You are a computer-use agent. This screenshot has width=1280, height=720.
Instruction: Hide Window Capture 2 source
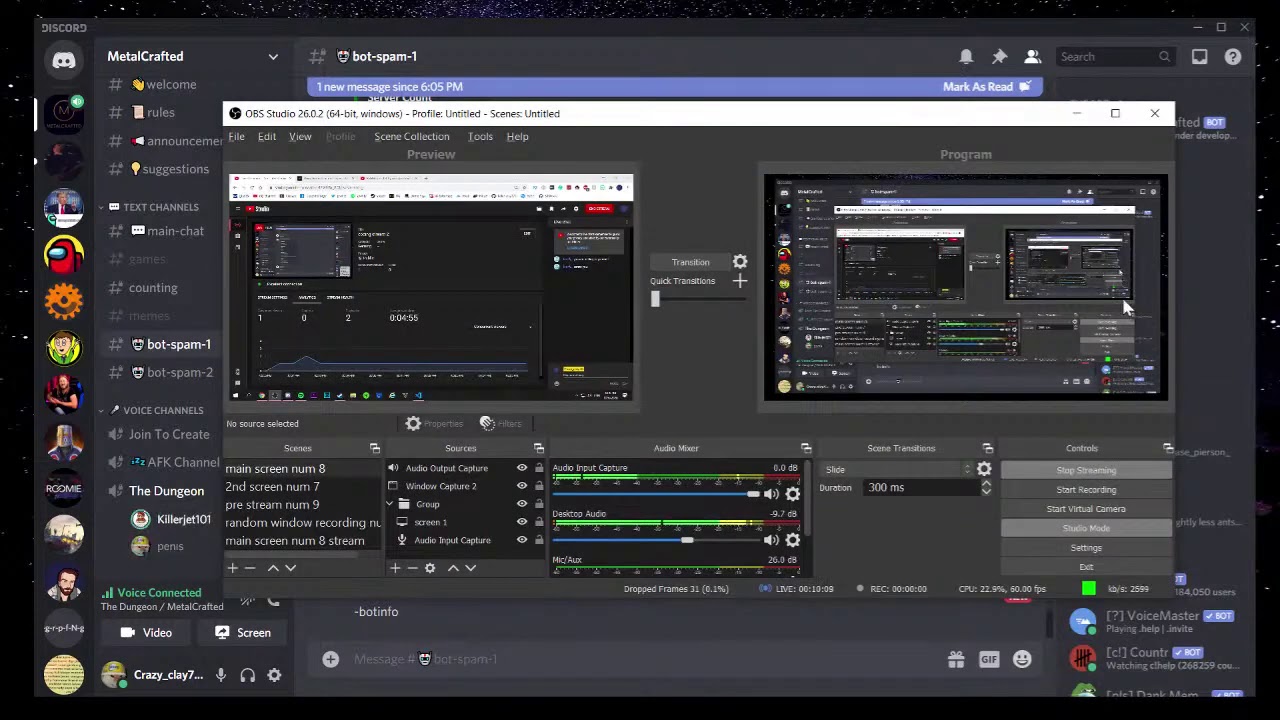pos(521,486)
